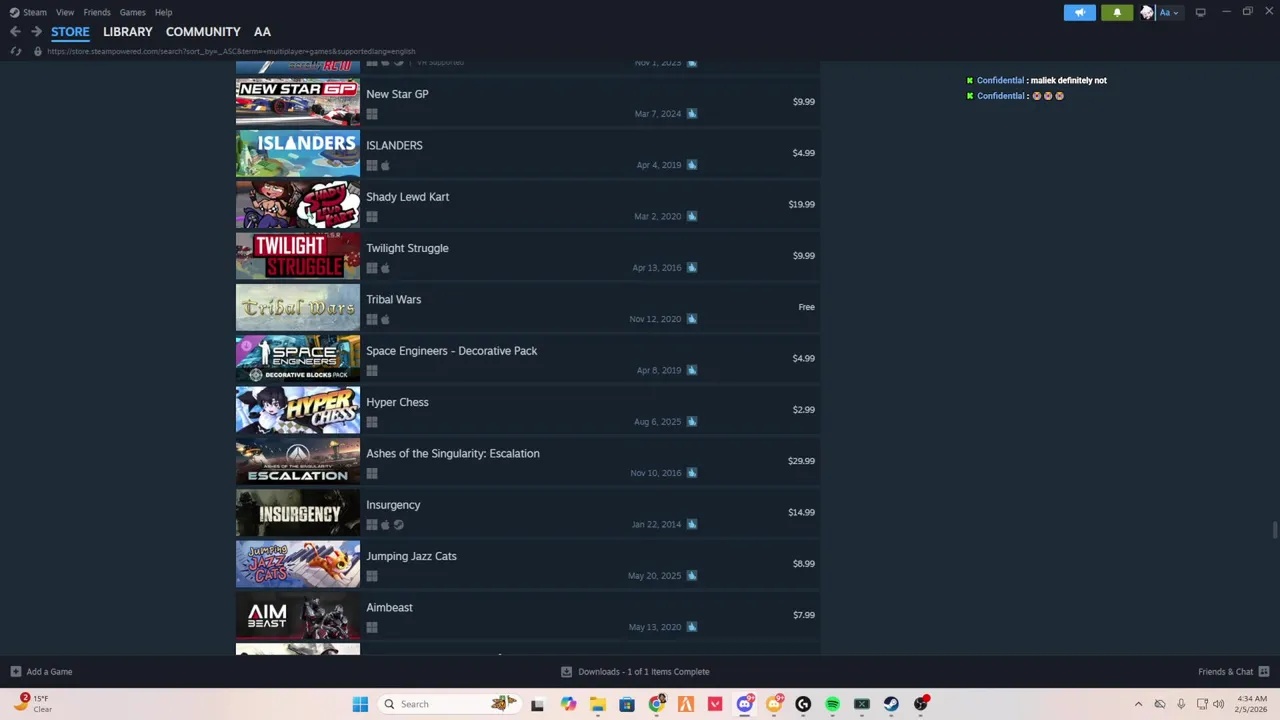Click the user profile avatar picture
This screenshot has height=720, width=1280.
(x=1147, y=12)
